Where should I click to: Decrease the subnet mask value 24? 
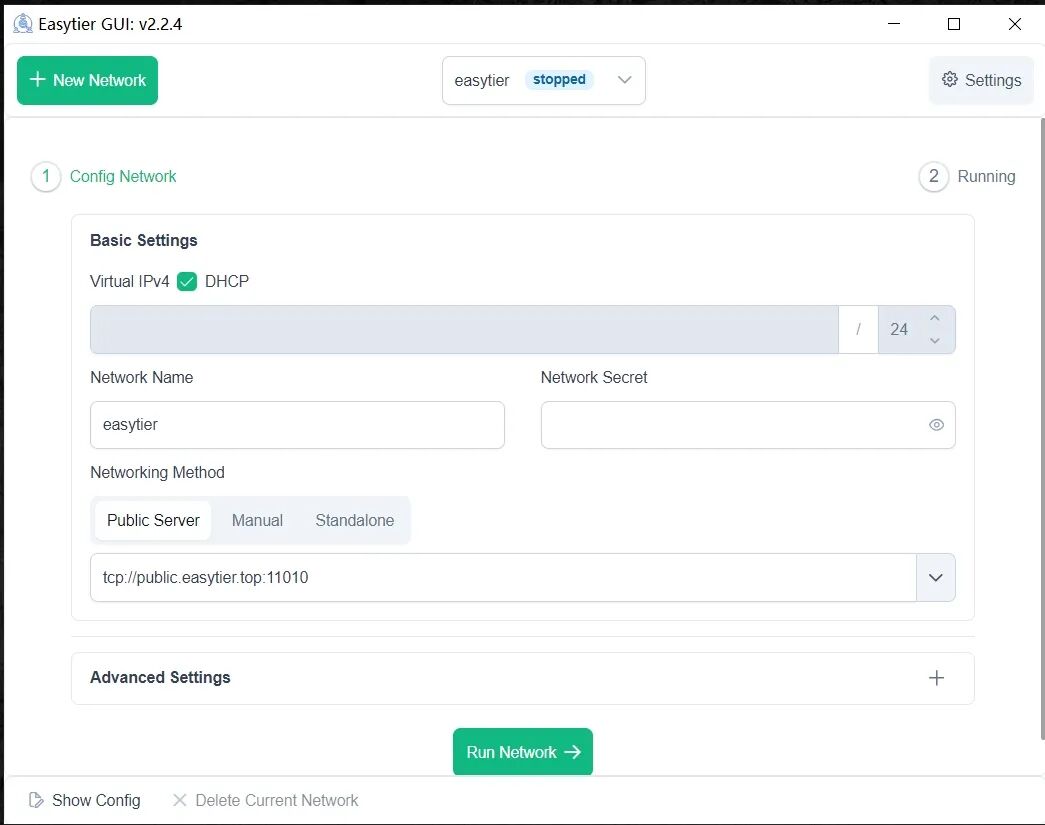point(935,341)
